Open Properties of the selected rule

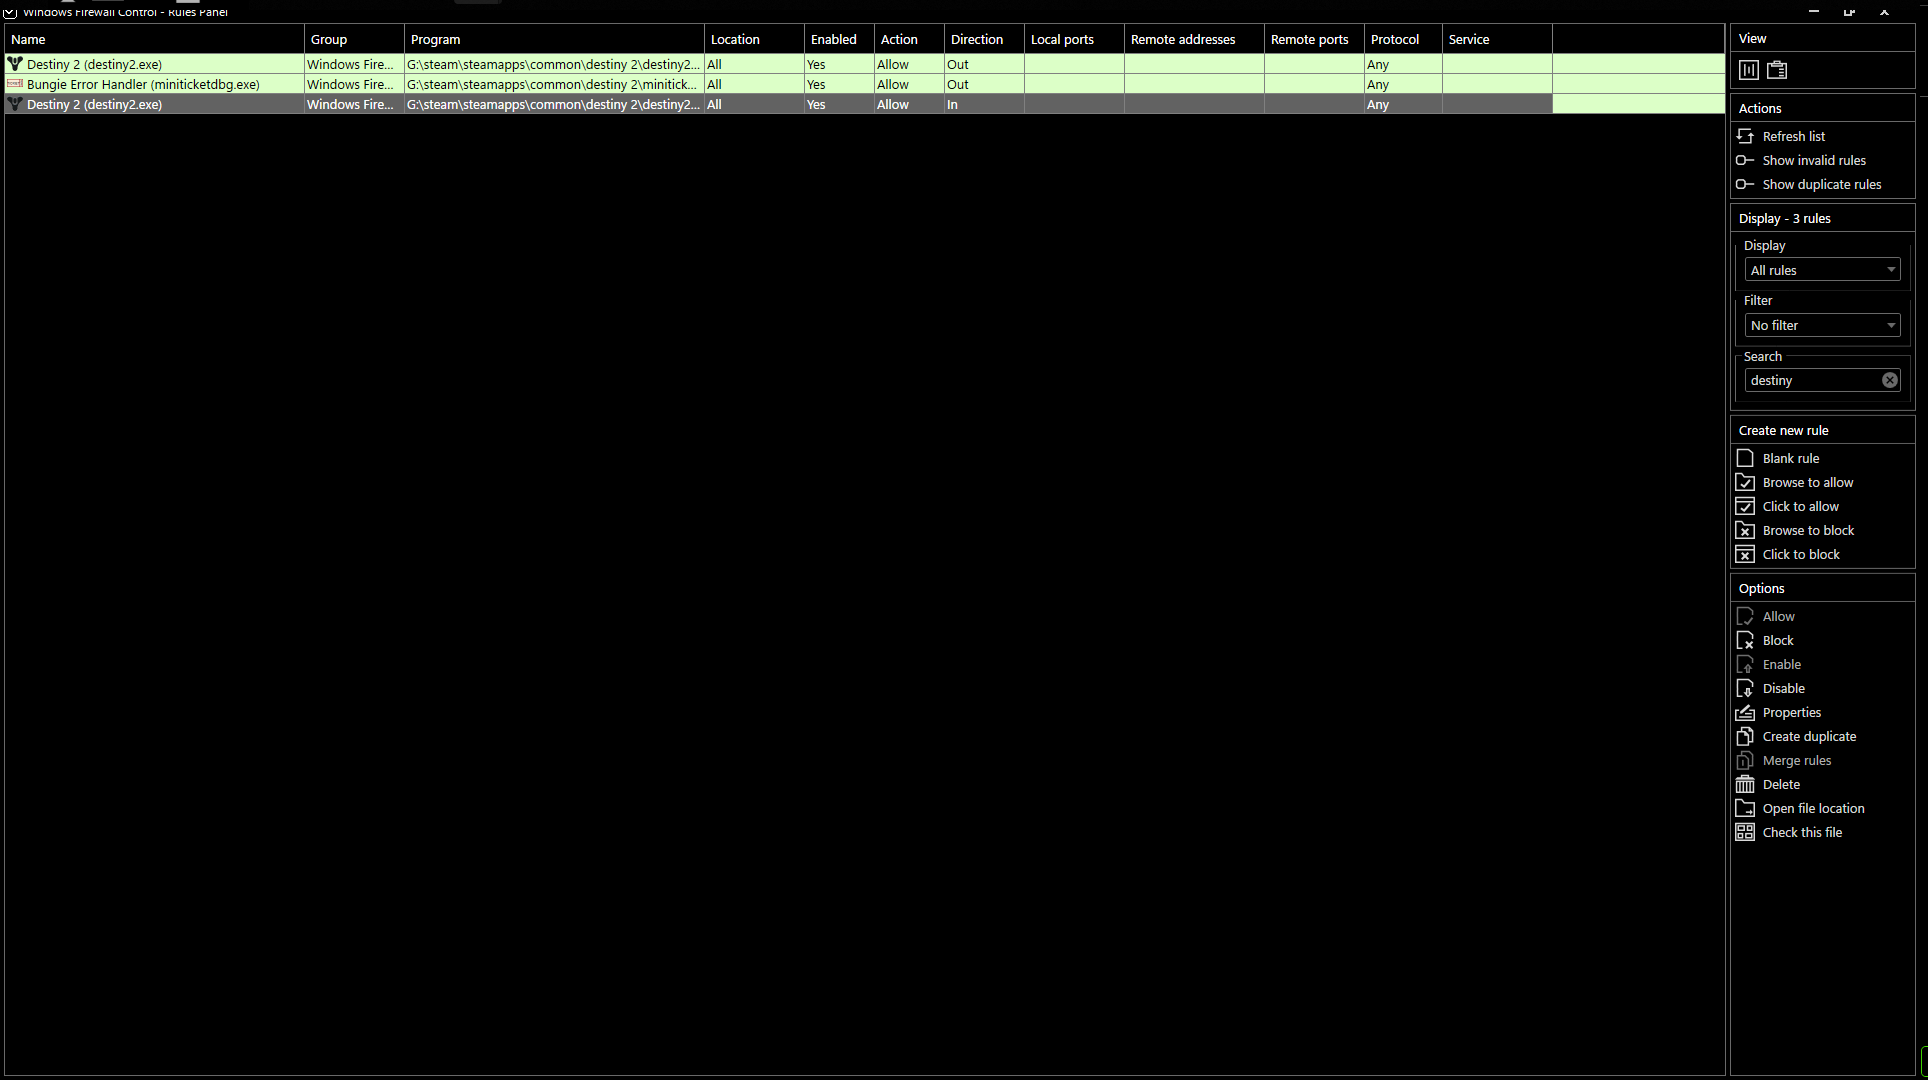click(x=1791, y=712)
